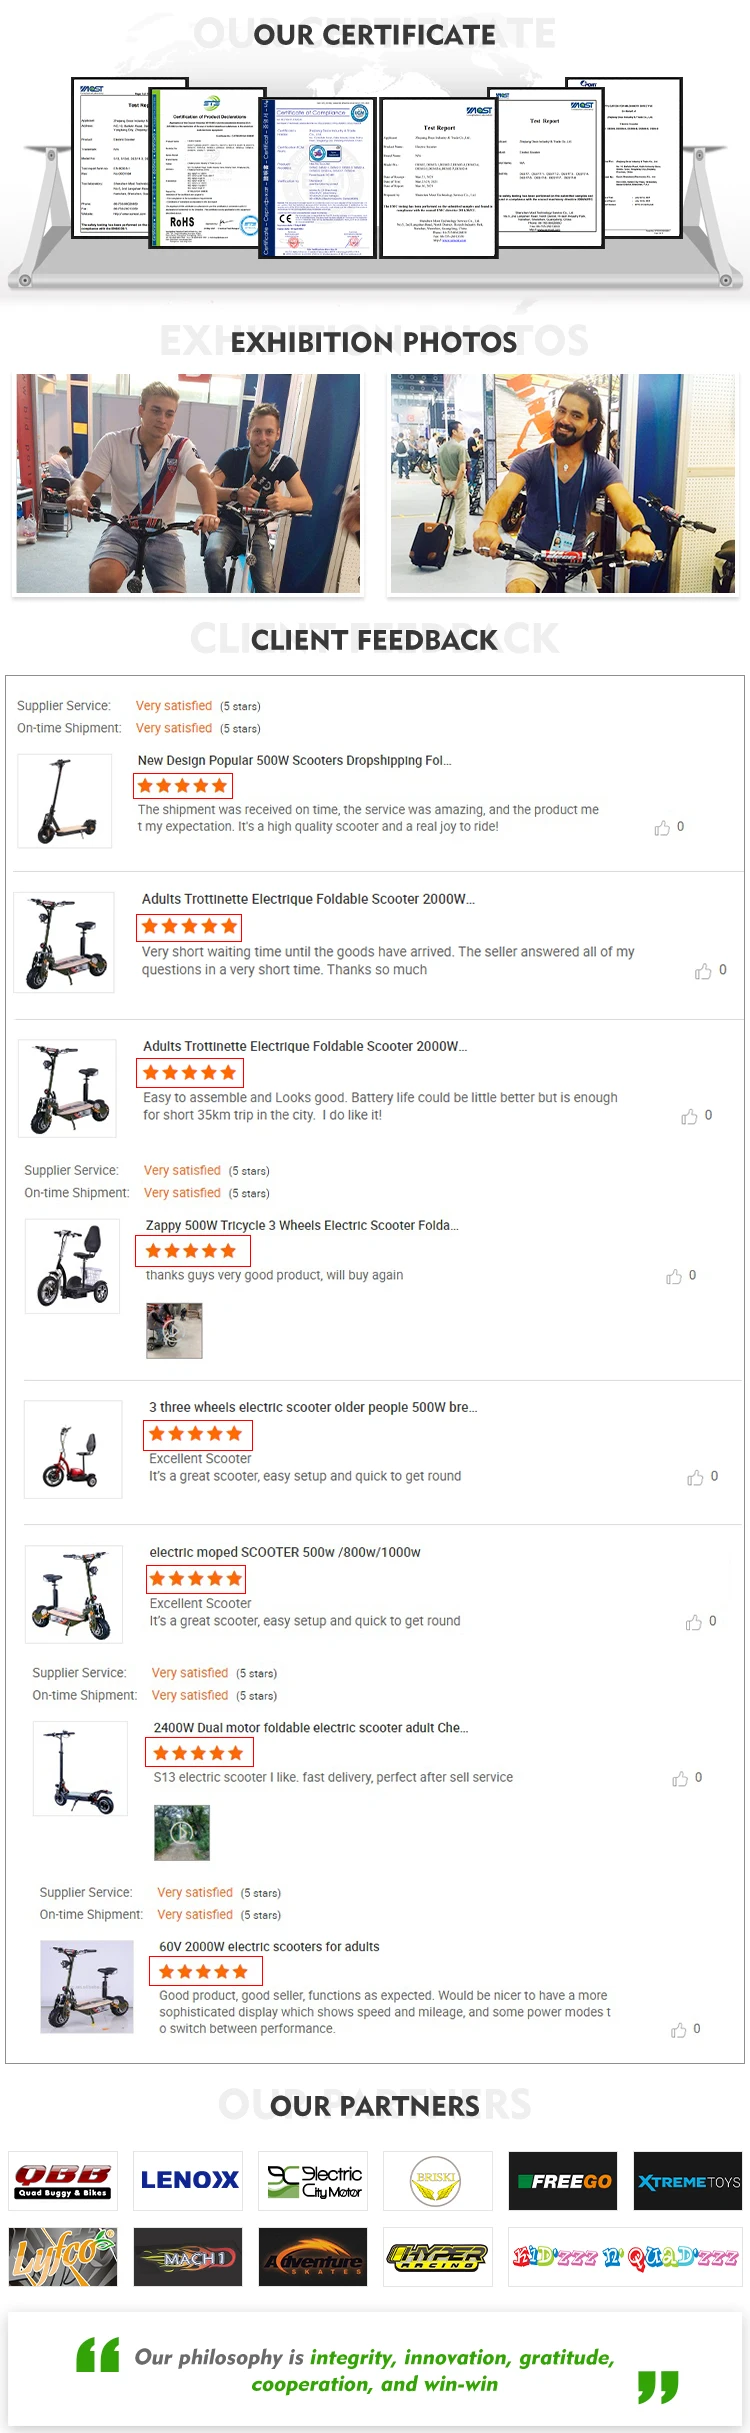The height and width of the screenshot is (2433, 750).
Task: Click thumbs-up on 'Easy to assemble' review
Action: 689,1116
